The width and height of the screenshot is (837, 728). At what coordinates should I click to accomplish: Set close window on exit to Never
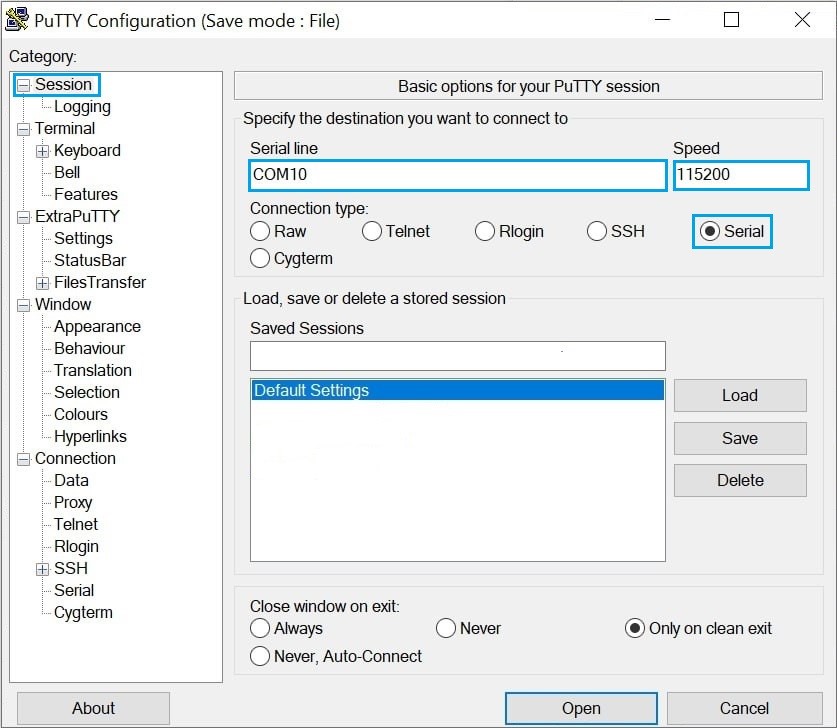point(469,628)
